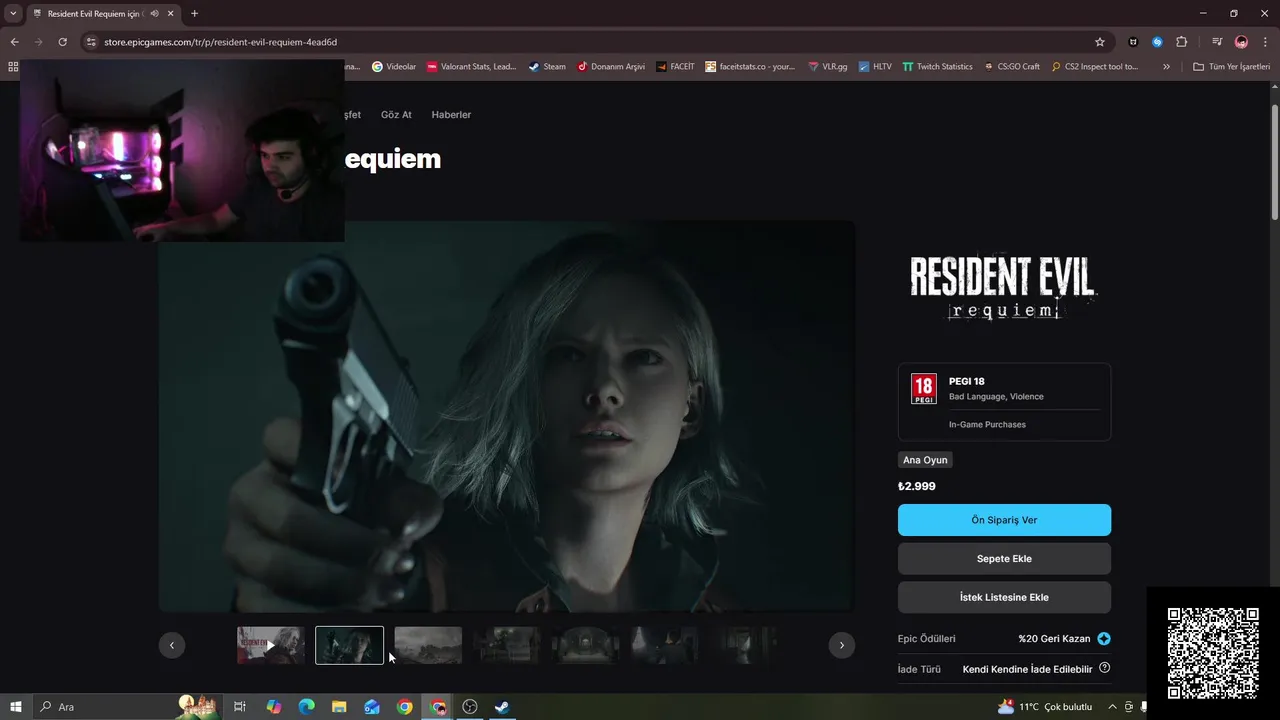
Task: Mute the tab audio speaker icon
Action: coord(155,14)
